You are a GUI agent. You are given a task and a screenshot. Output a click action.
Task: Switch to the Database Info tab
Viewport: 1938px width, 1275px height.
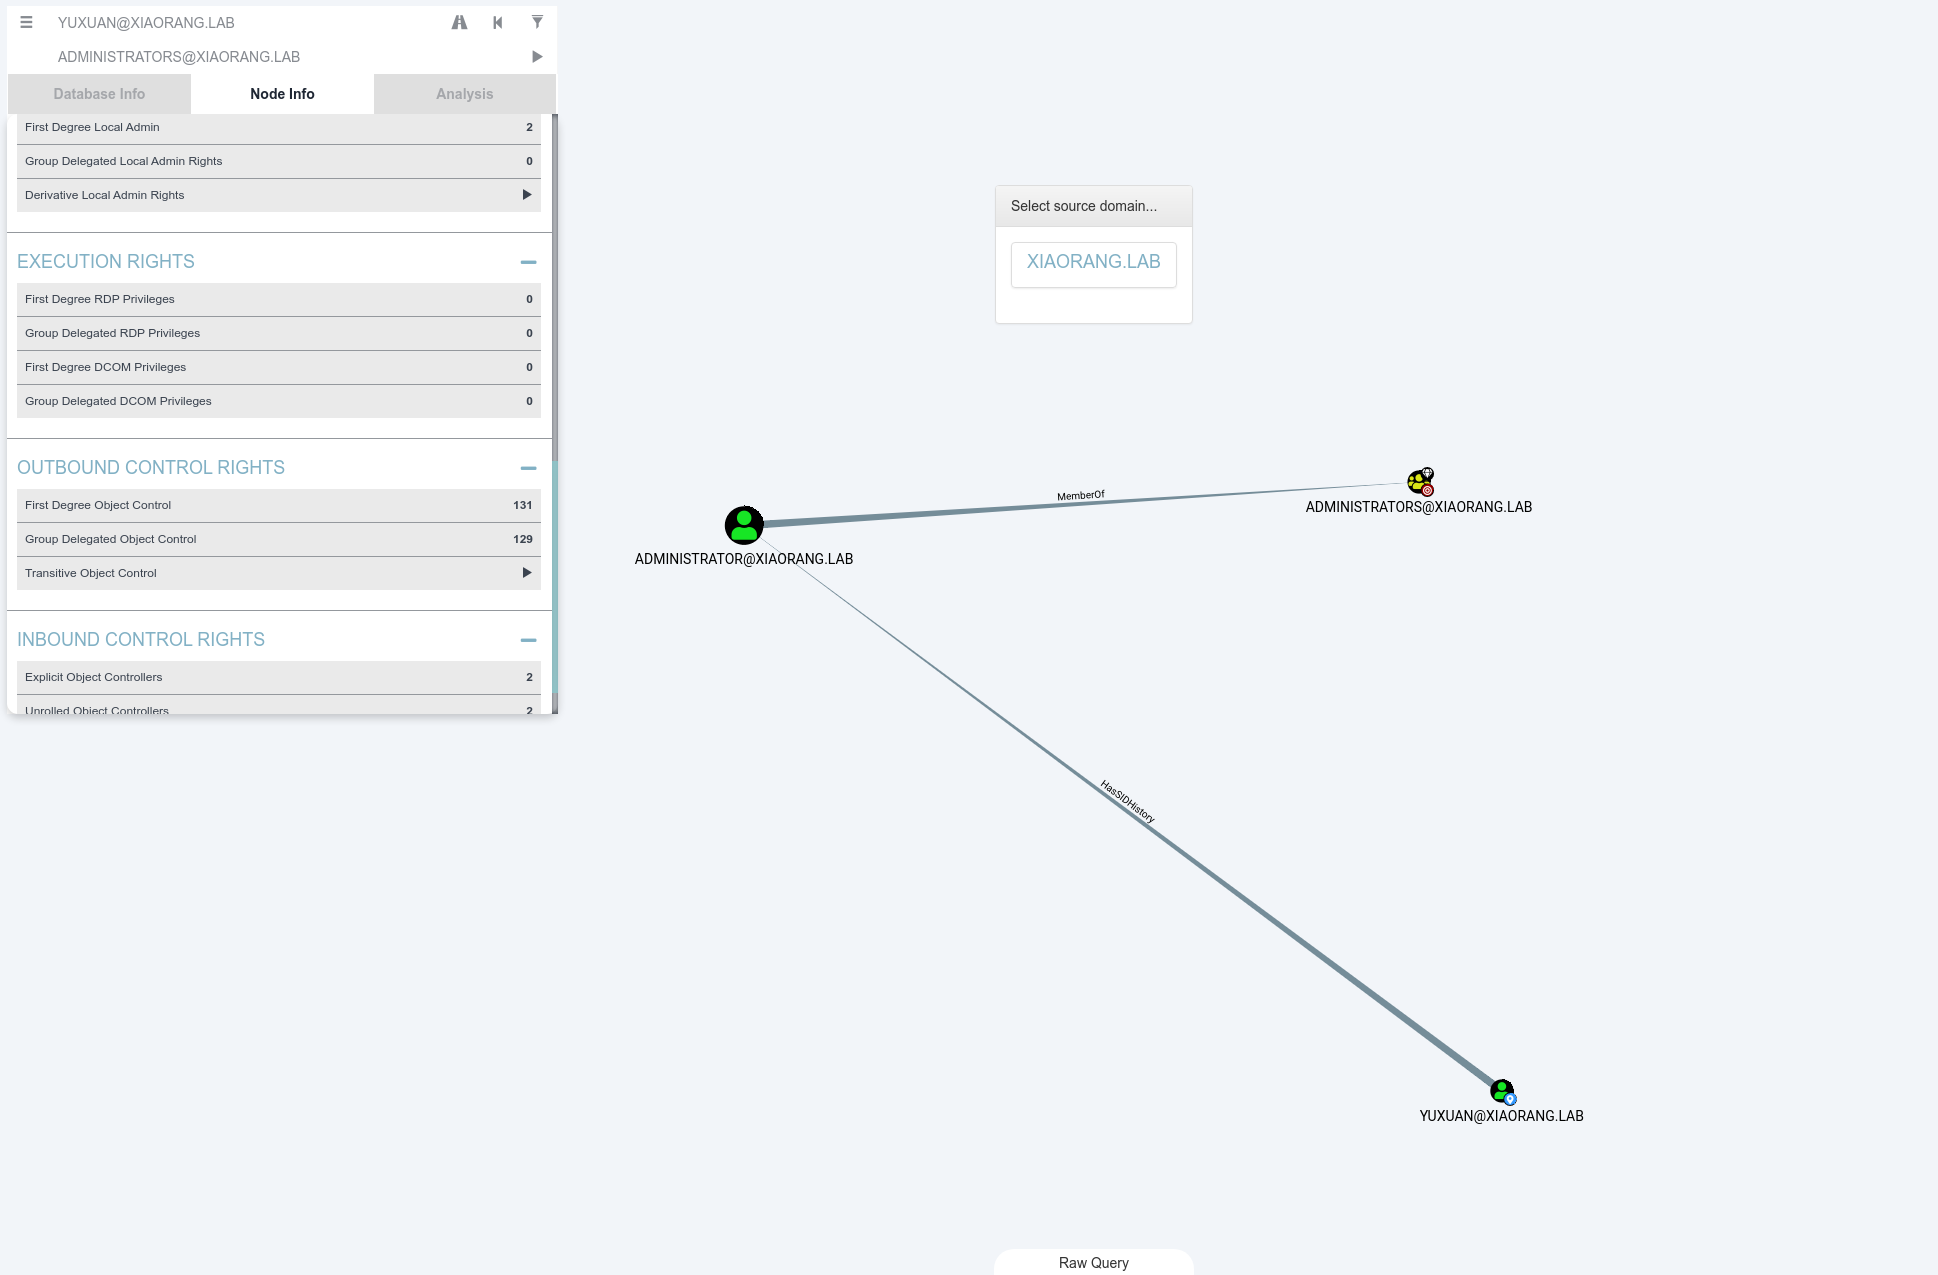pos(99,94)
